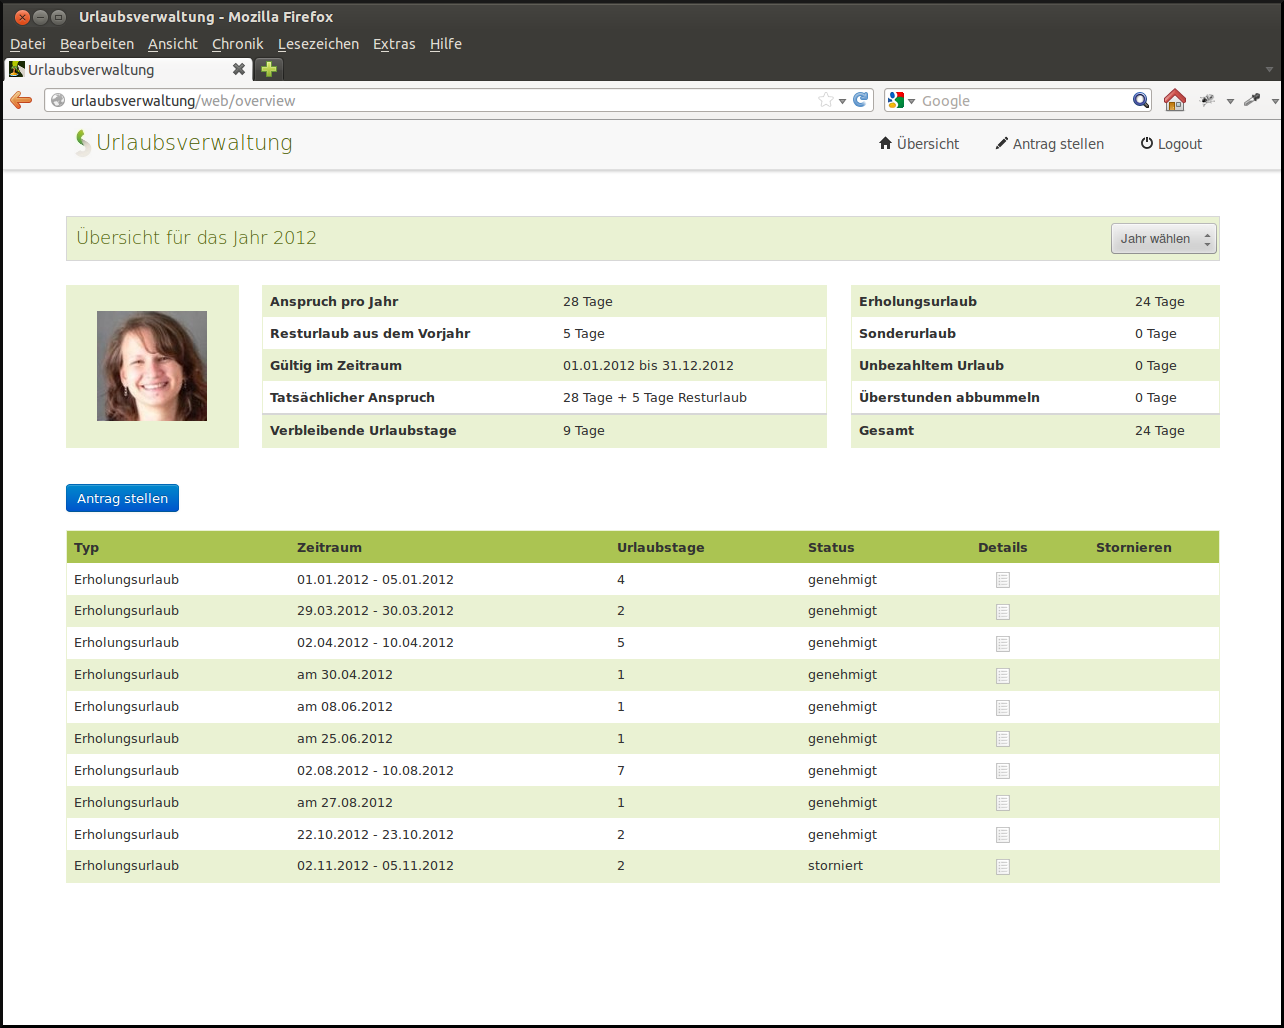Image resolution: width=1284 pixels, height=1028 pixels.
Task: Click the 'storniert' status cell
Action: pos(836,866)
